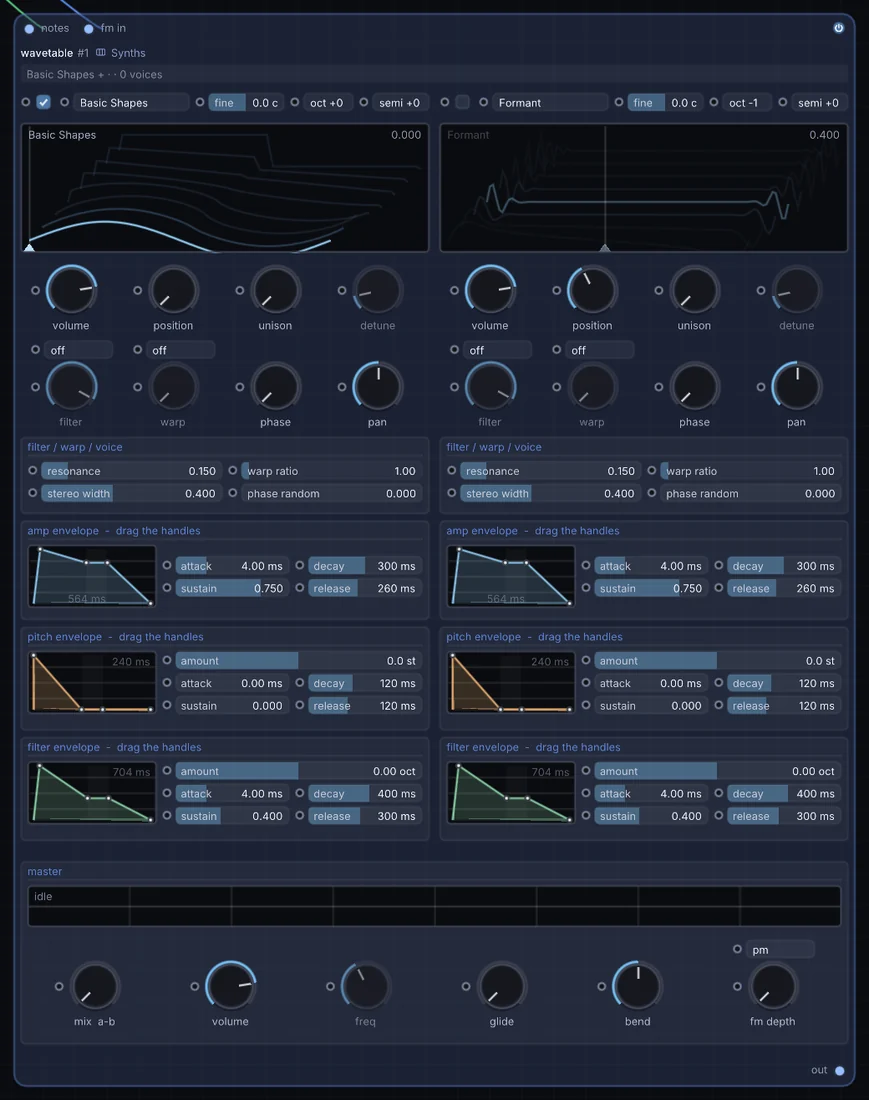Click oscillator A pan knob

pos(377,387)
